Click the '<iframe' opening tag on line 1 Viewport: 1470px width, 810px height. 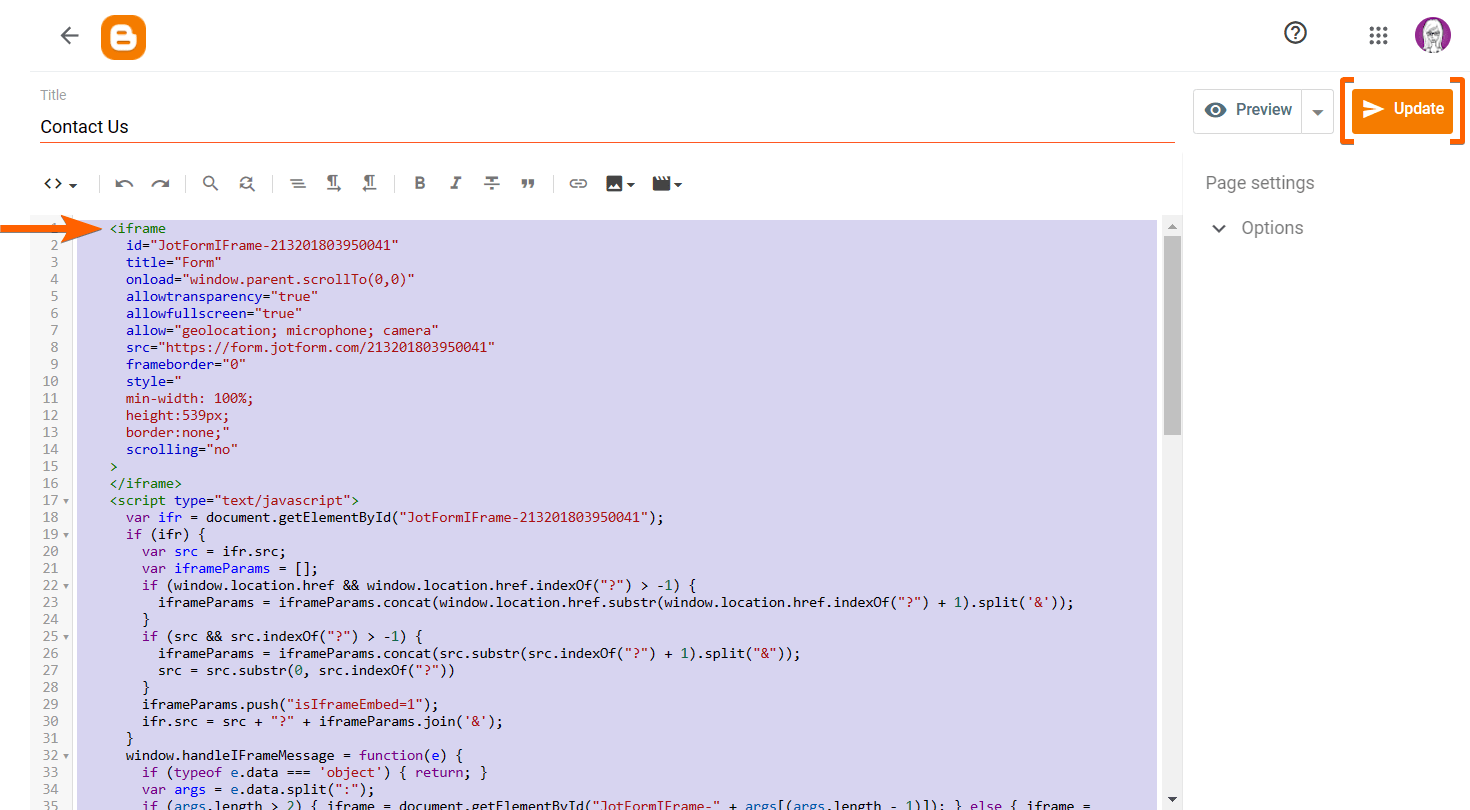pos(138,229)
